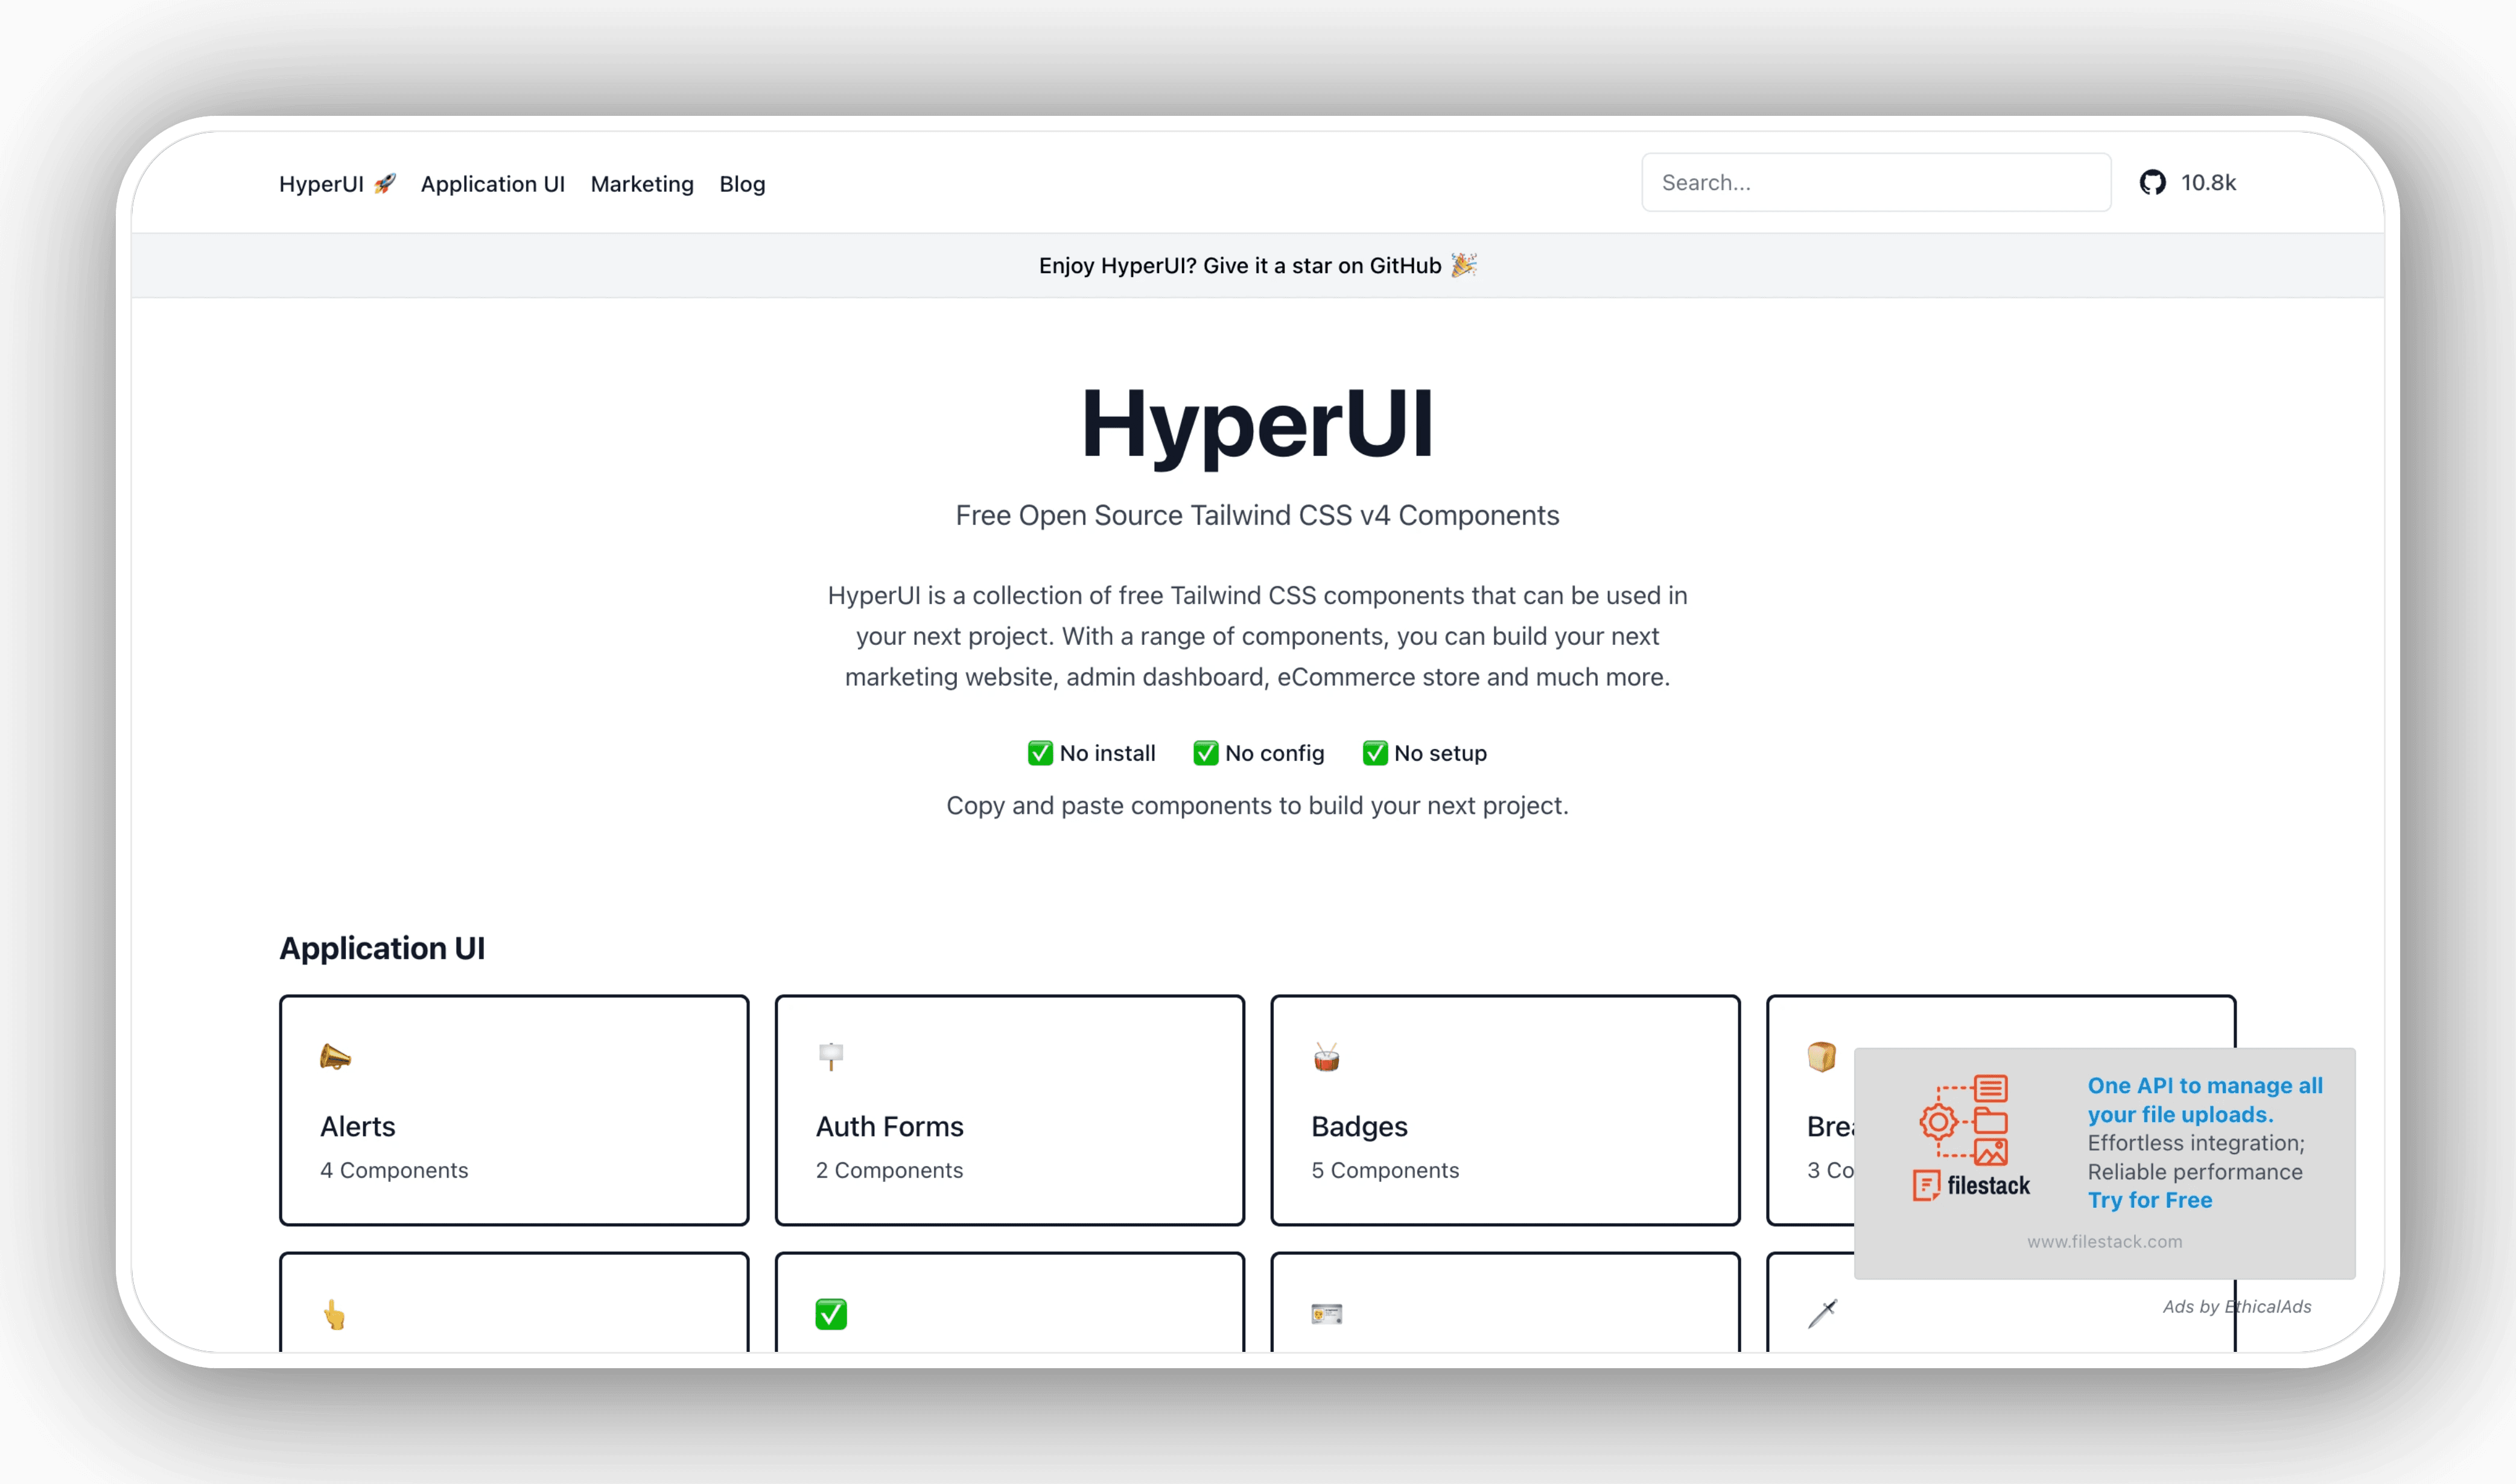Viewport: 2516px width, 1484px height.
Task: Click the bread icon on Breadcrumbs card
Action: click(x=1822, y=1056)
